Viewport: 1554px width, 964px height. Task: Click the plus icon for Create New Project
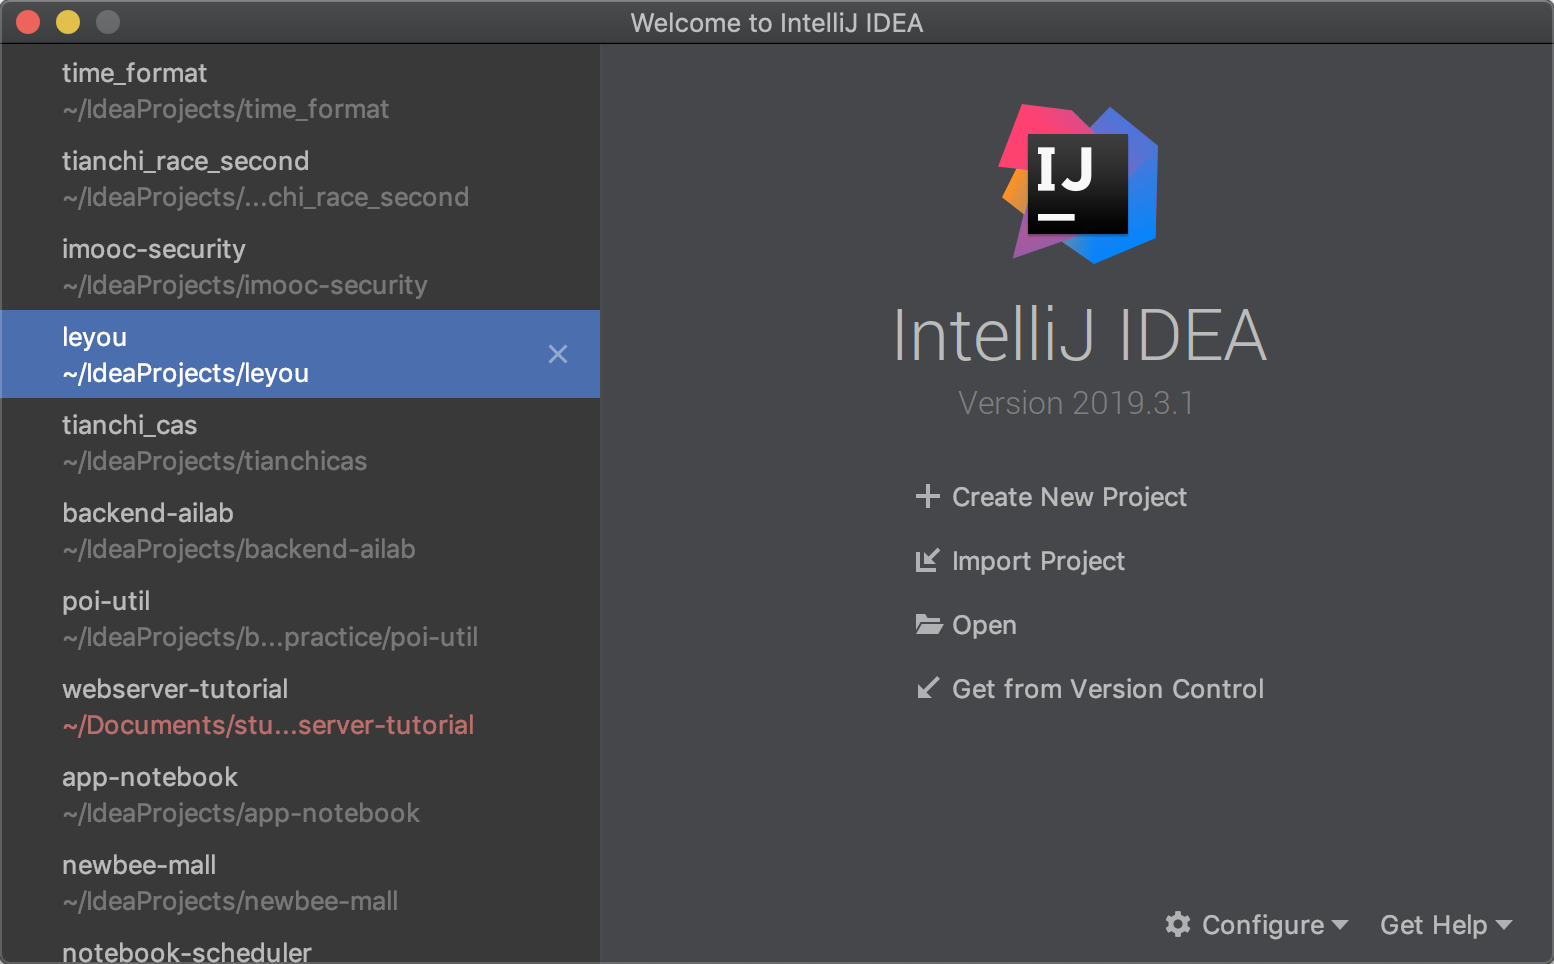pos(927,496)
